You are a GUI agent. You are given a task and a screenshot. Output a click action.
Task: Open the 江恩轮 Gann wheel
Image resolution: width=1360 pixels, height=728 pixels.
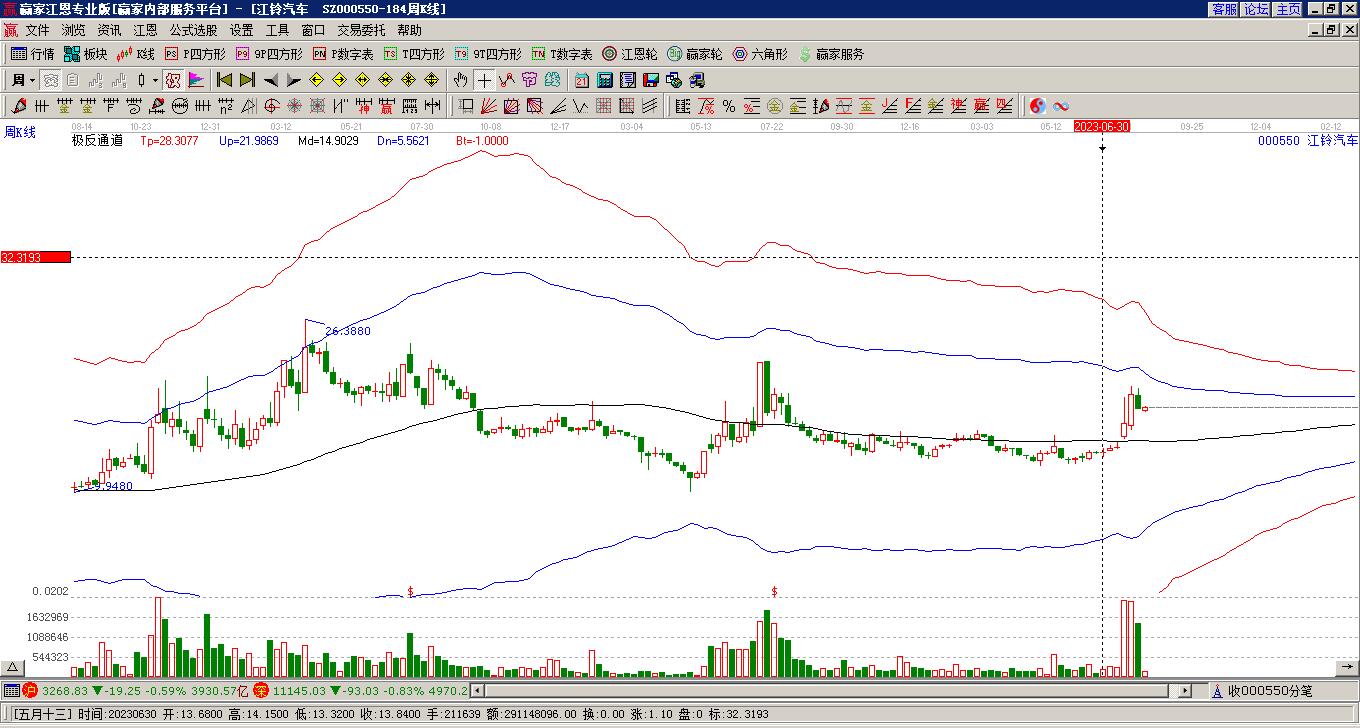point(630,54)
